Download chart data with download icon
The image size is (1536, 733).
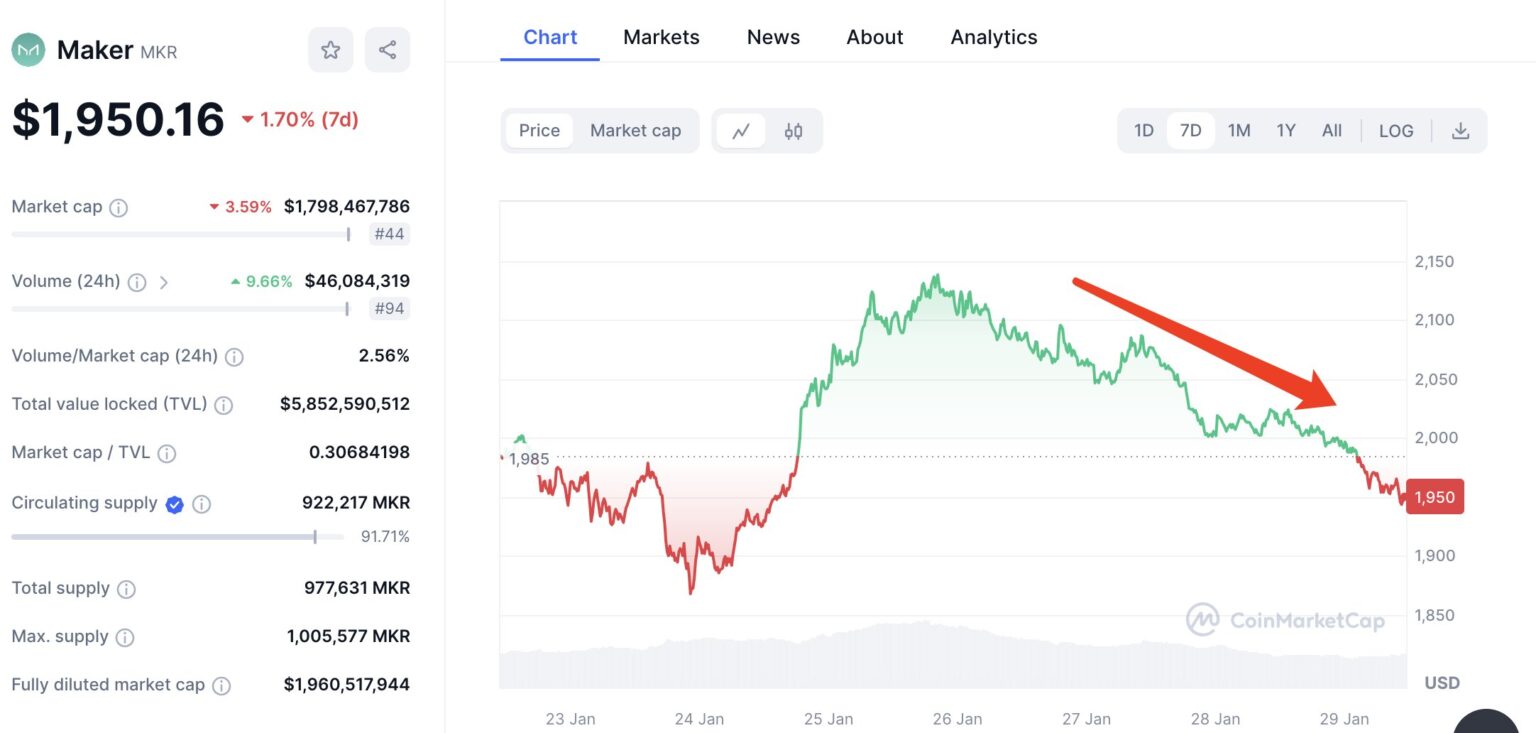pyautogui.click(x=1460, y=131)
